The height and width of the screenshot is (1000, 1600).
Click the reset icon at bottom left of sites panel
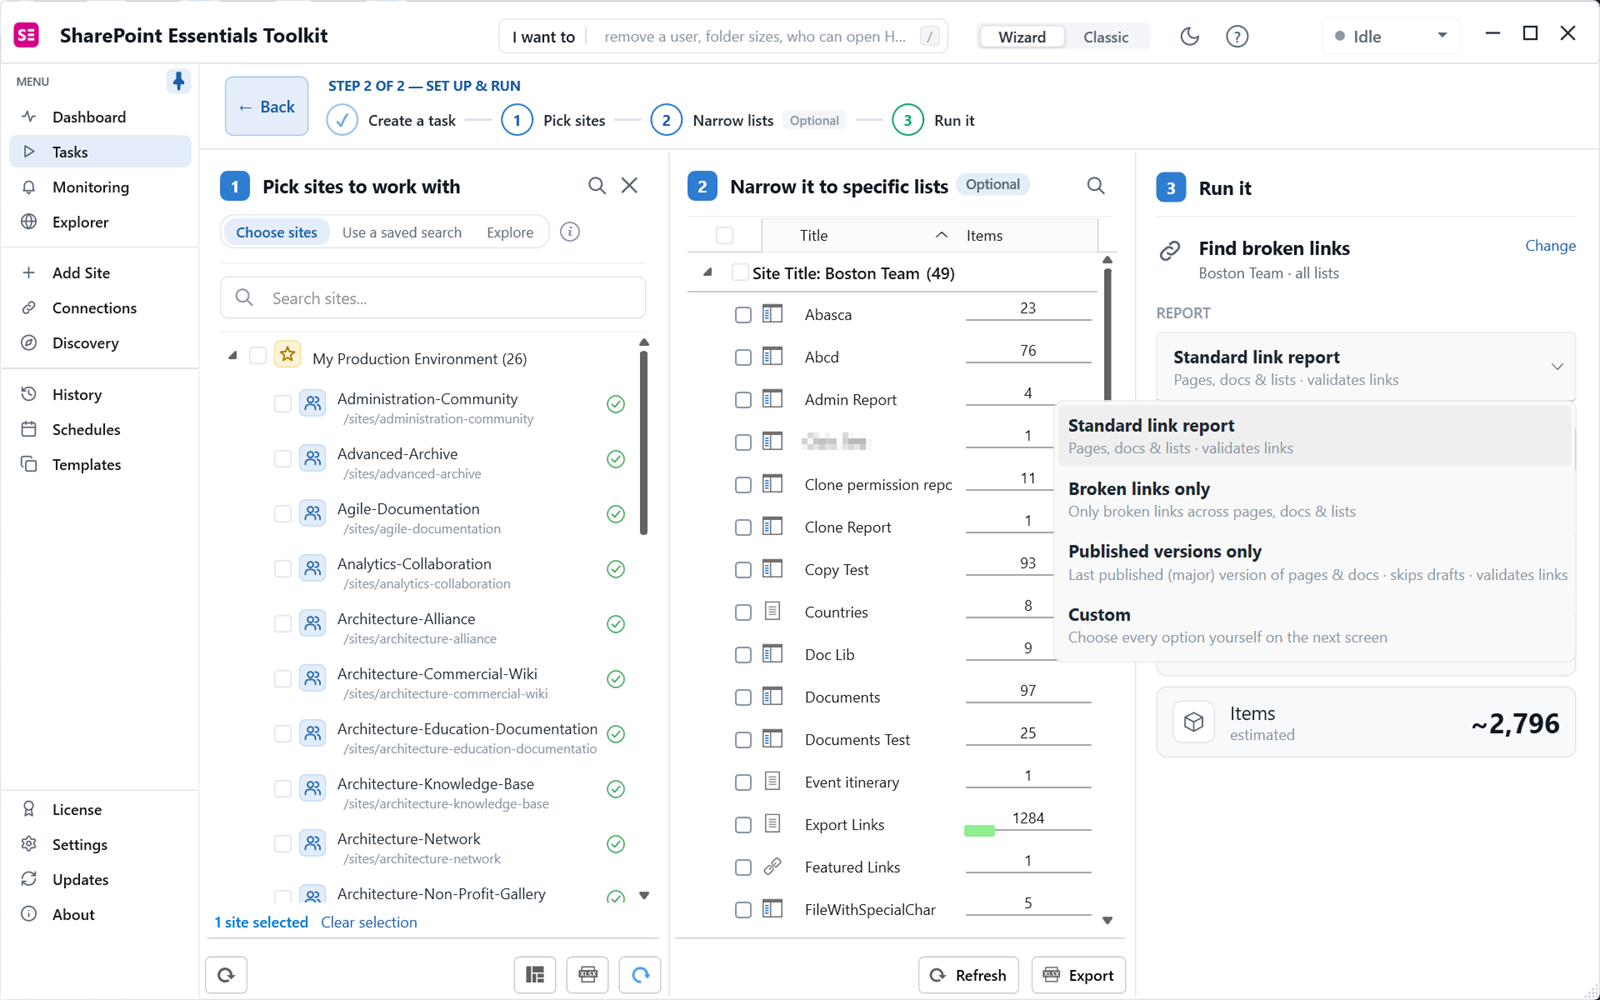click(x=226, y=975)
